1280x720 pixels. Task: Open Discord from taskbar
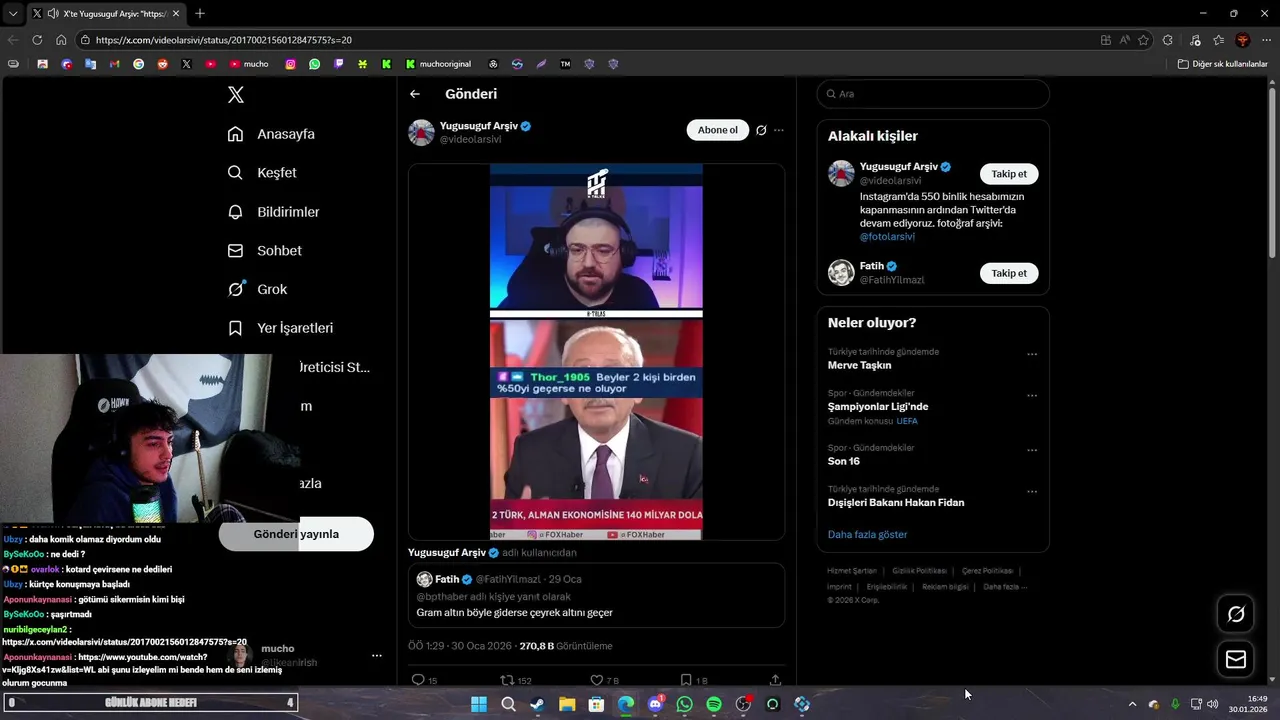tap(655, 704)
